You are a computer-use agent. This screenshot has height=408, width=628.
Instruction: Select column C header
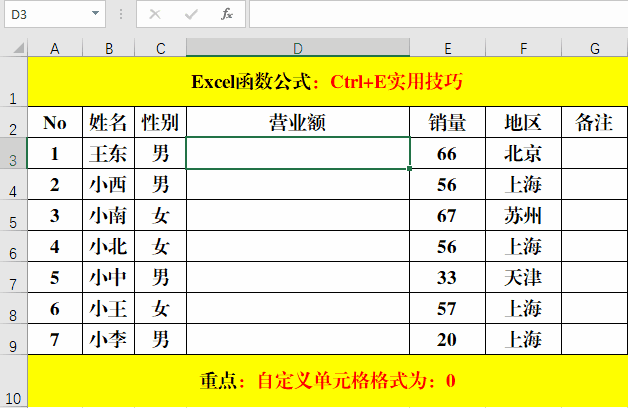[x=161, y=48]
